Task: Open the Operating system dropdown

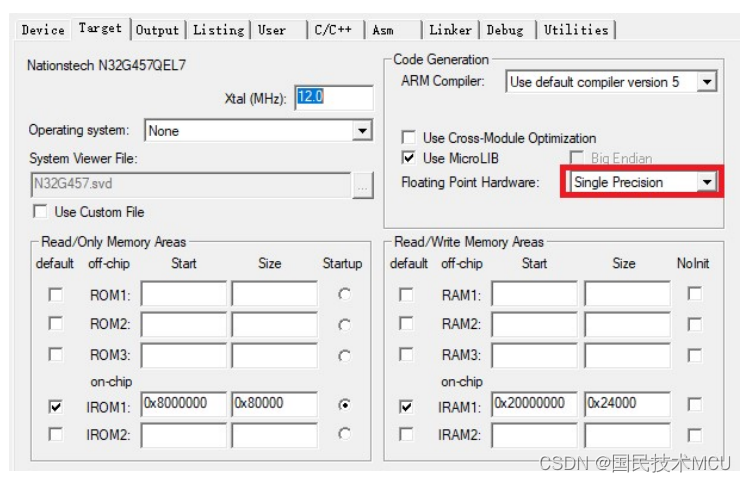Action: tap(258, 130)
